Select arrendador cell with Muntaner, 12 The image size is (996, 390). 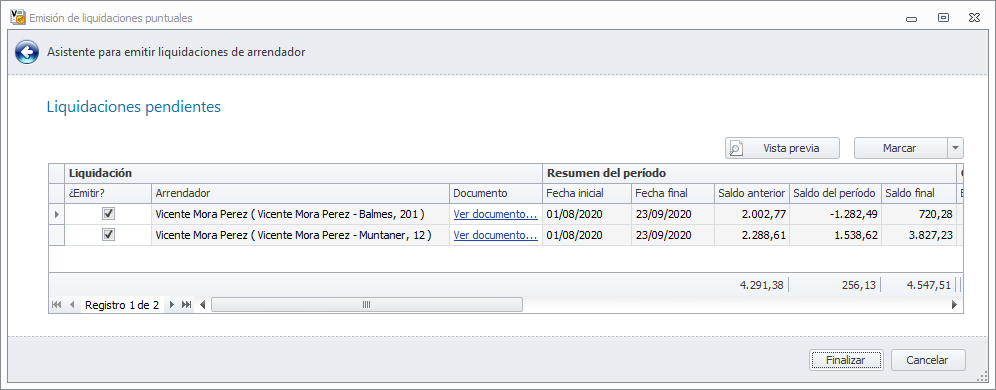click(301, 235)
